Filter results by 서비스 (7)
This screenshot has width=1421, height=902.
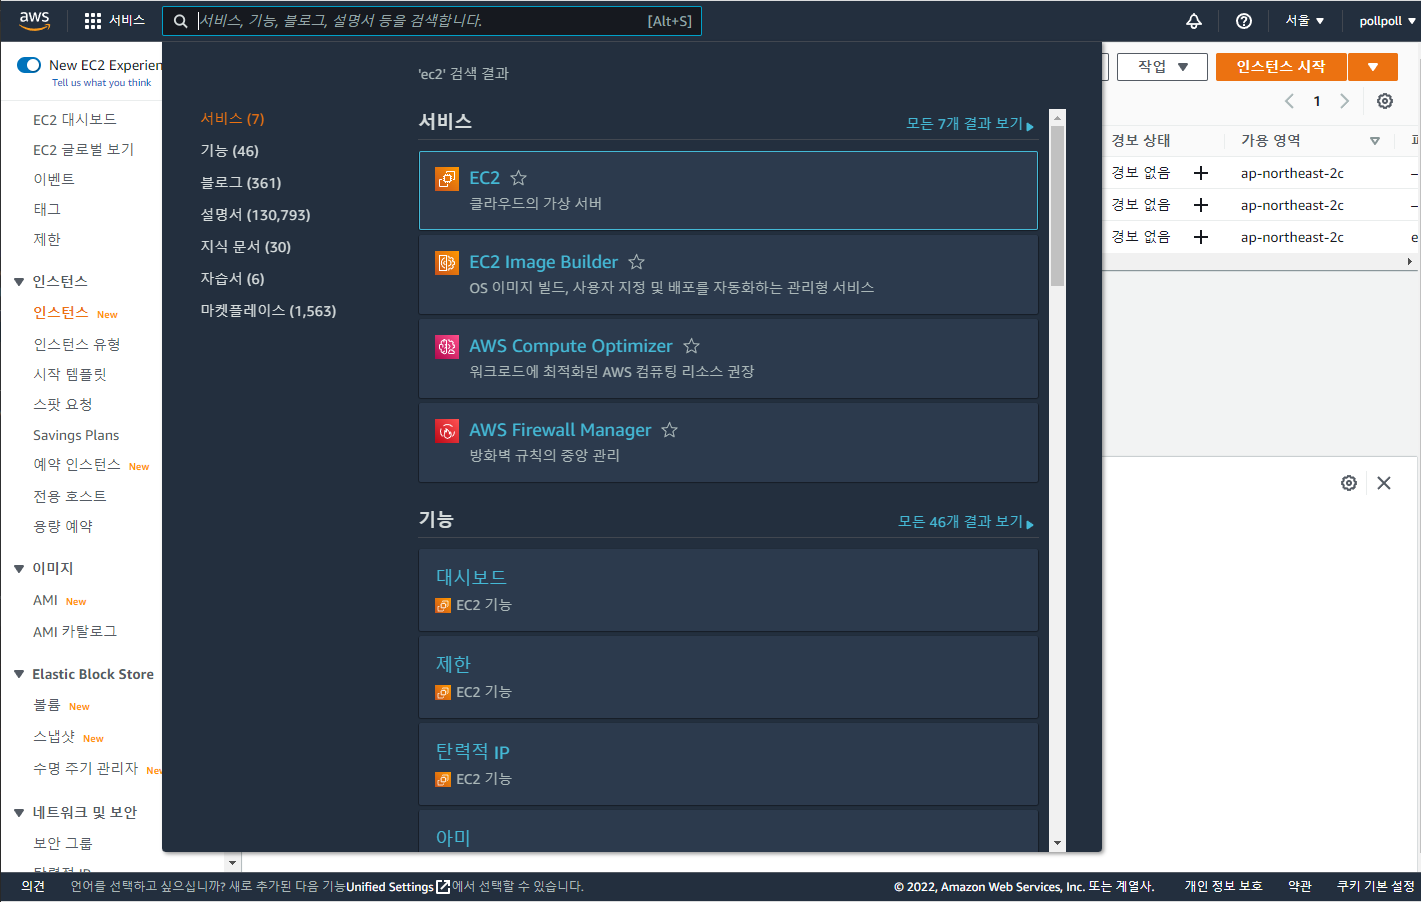coord(232,119)
